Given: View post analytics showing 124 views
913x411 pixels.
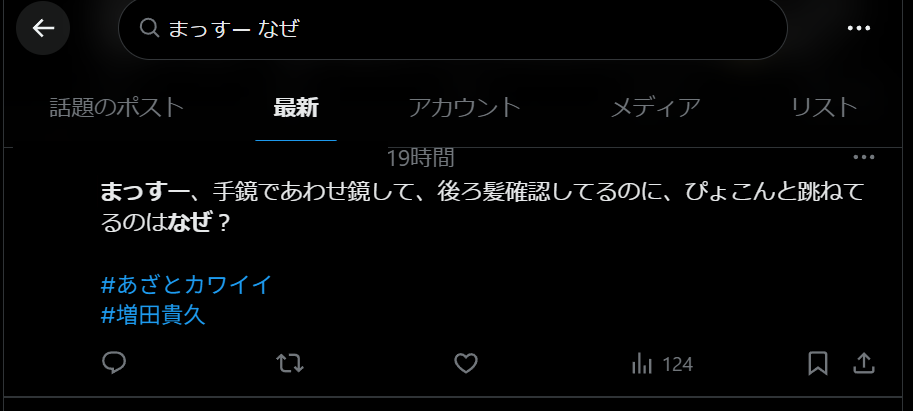Looking at the screenshot, I should coord(662,364).
